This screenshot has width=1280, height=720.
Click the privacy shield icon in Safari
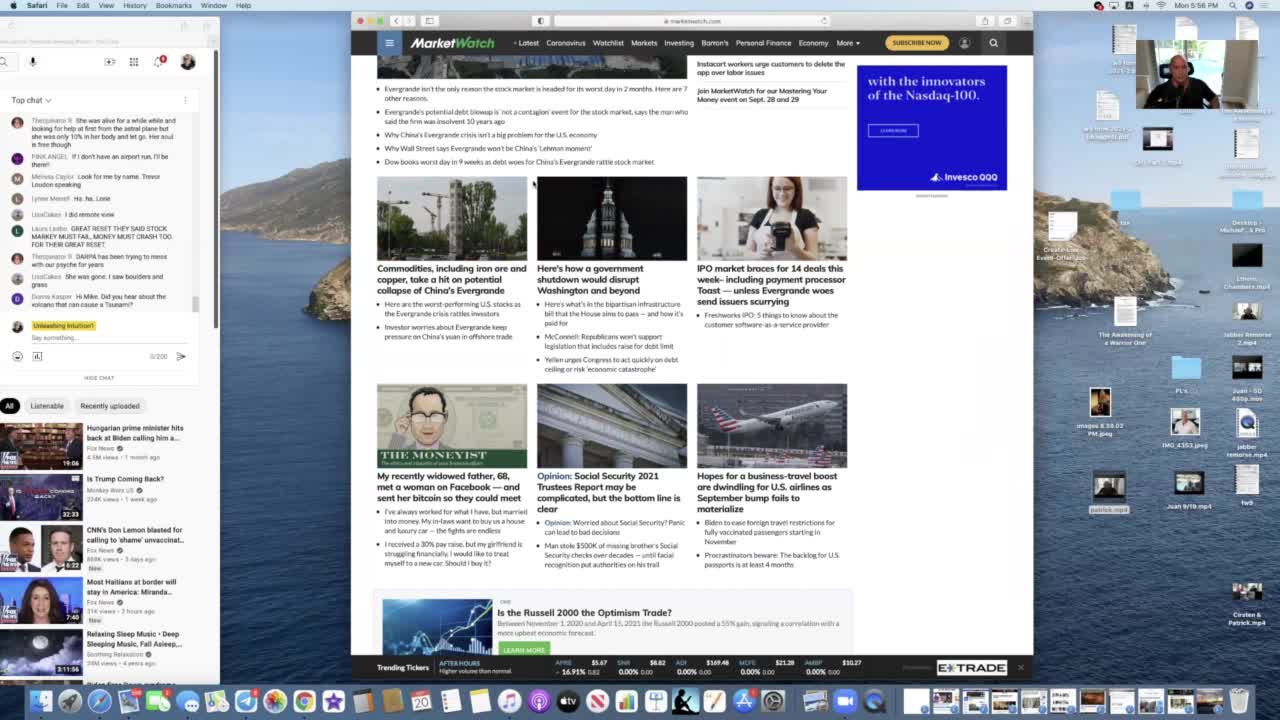coord(541,21)
